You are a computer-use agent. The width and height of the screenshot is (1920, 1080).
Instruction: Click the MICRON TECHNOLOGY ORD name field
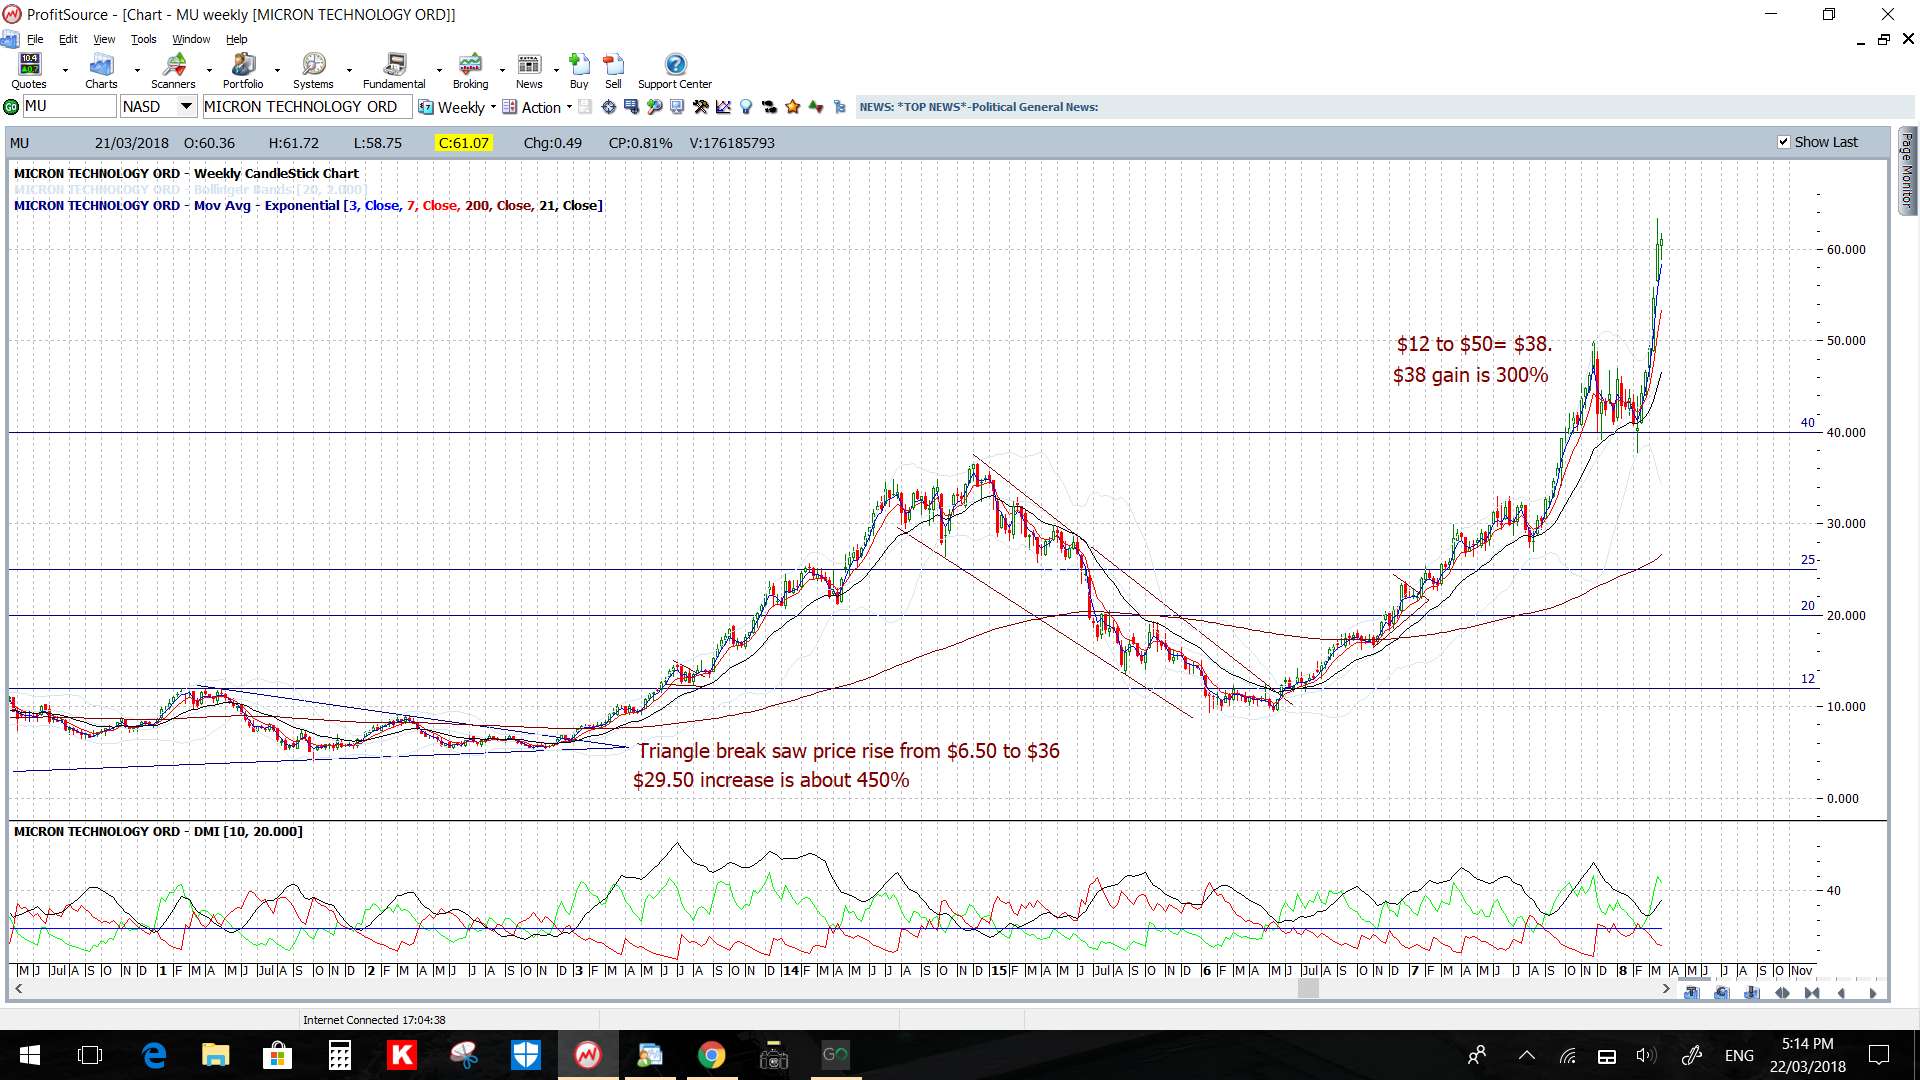(307, 106)
